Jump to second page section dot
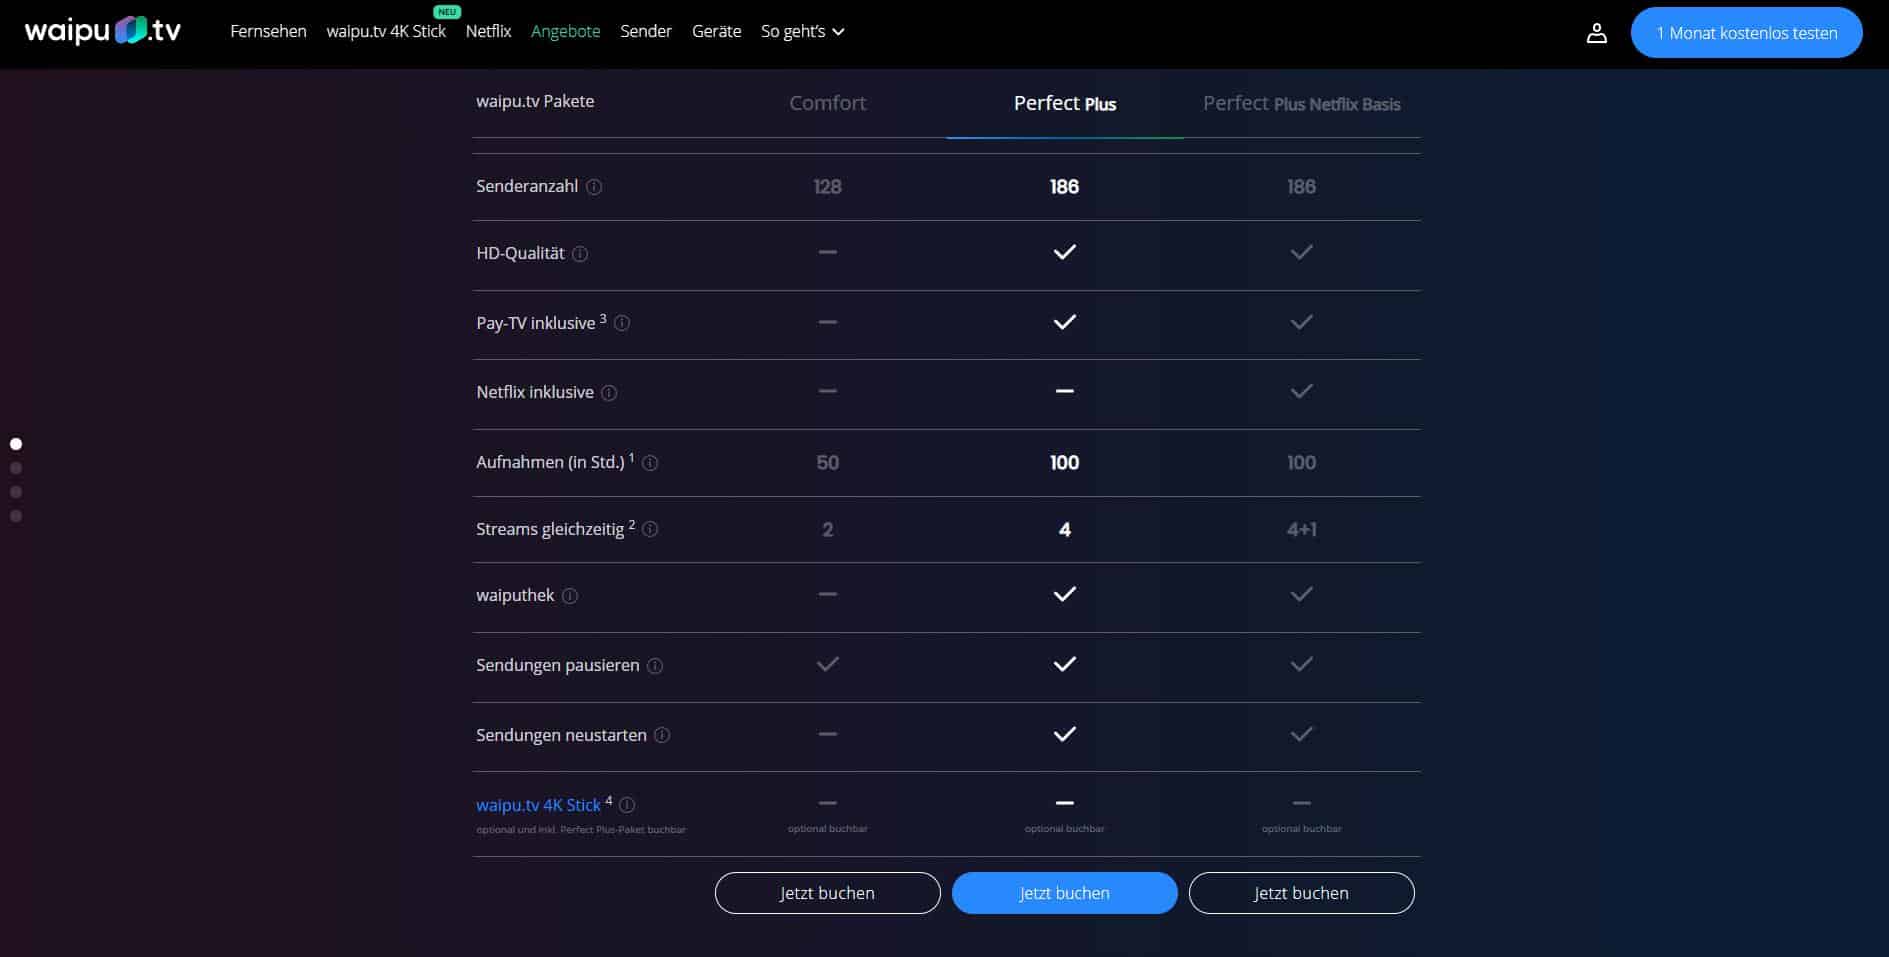1889x957 pixels. [16, 468]
